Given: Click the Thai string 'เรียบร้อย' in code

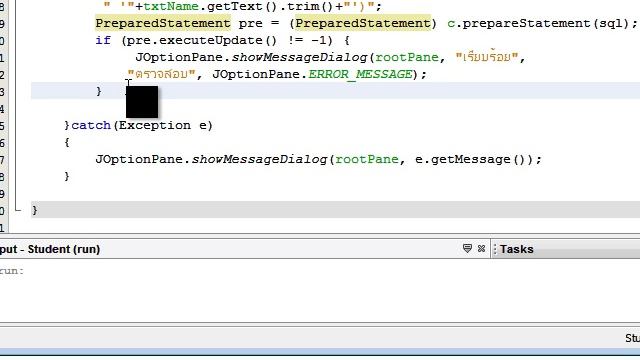Looking at the screenshot, I should pos(487,57).
